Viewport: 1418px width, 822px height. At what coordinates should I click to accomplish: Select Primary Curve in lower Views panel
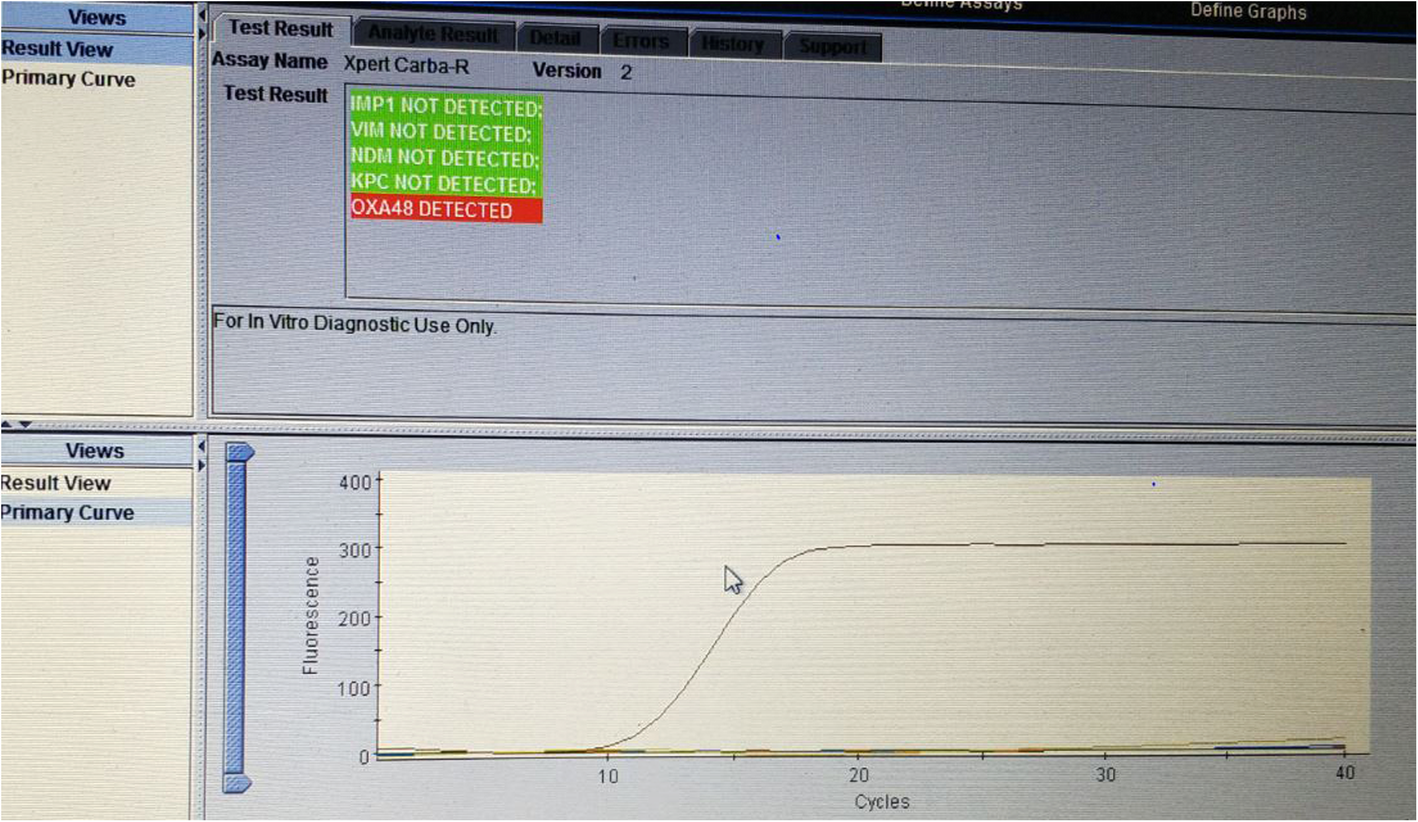coord(95,513)
